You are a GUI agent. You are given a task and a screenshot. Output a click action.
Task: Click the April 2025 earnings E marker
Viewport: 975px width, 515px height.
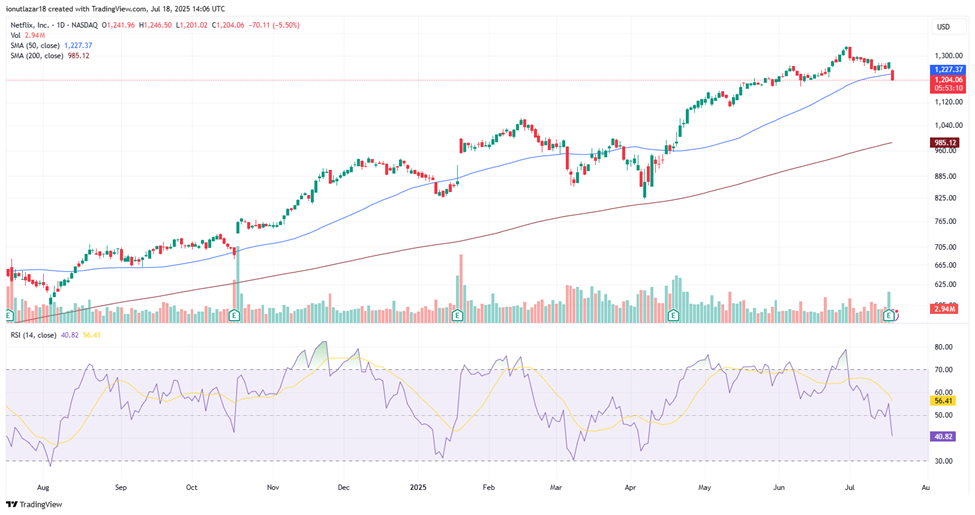(673, 316)
